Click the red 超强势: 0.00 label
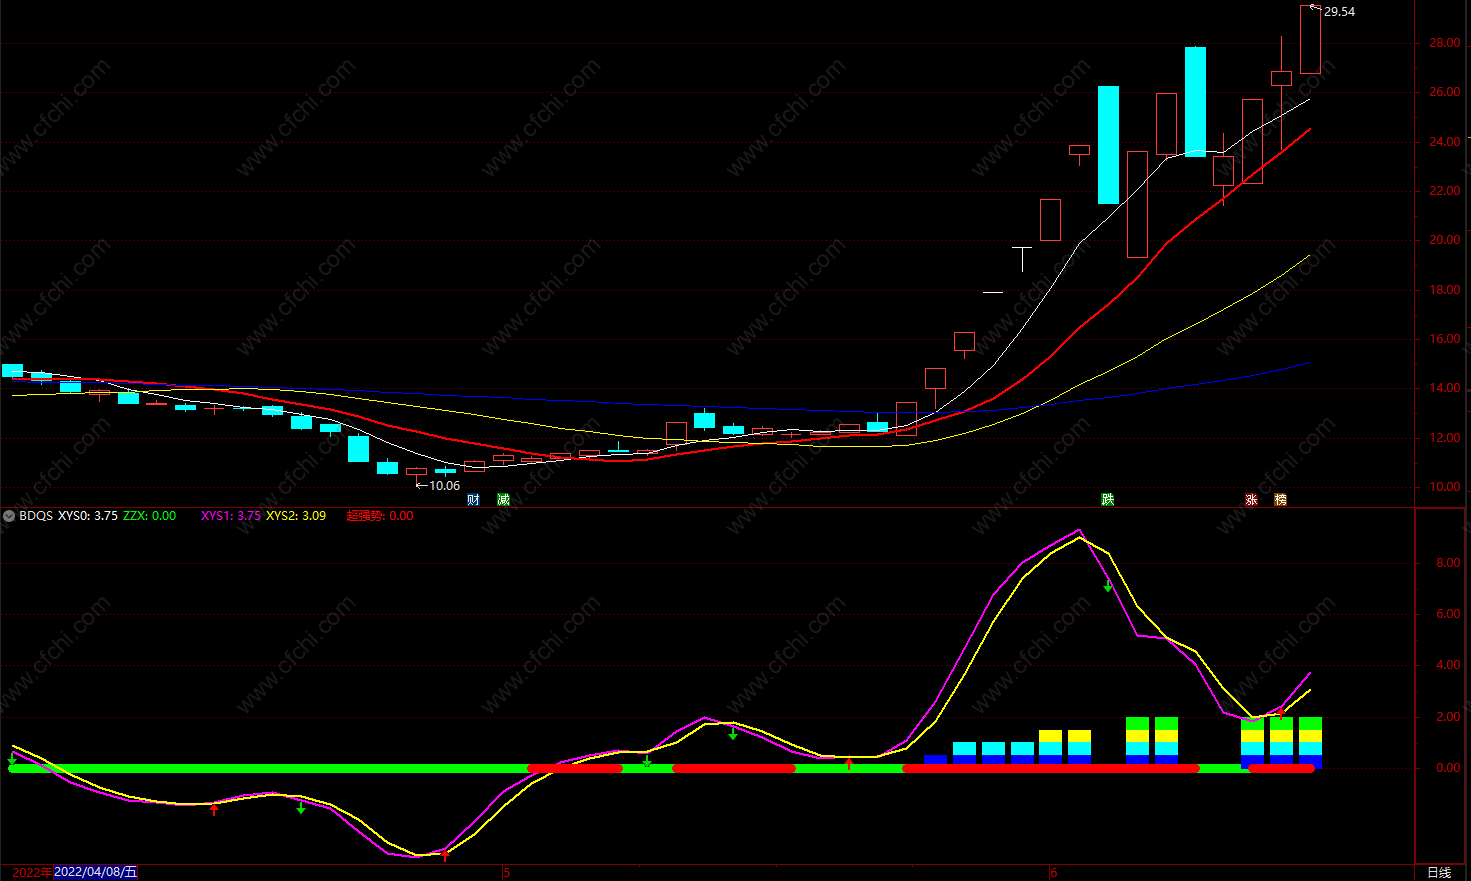 tap(380, 516)
